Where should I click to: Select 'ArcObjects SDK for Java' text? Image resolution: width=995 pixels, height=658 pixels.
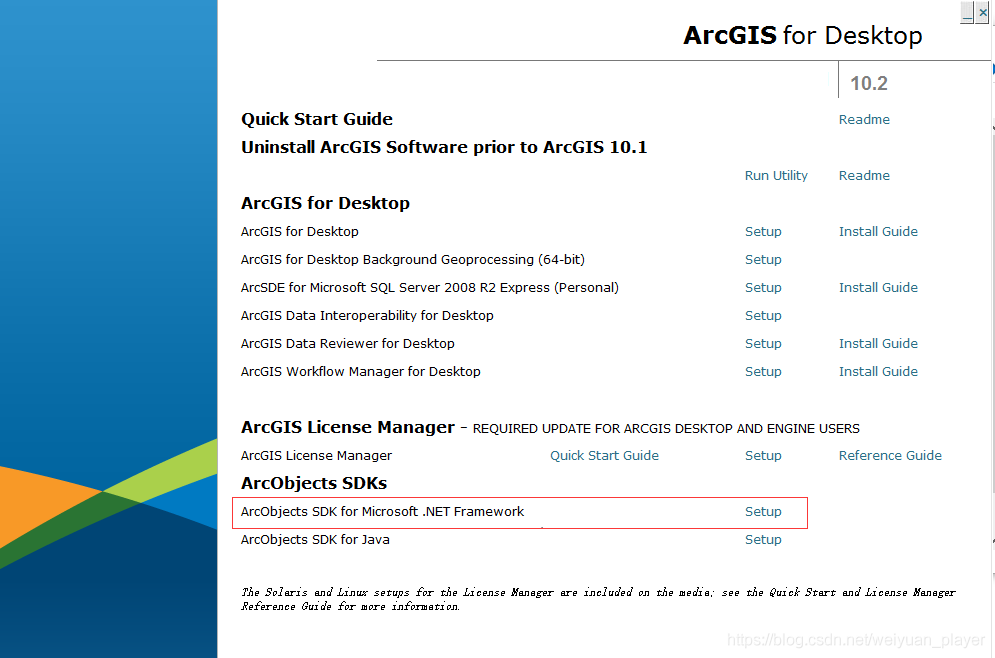315,539
